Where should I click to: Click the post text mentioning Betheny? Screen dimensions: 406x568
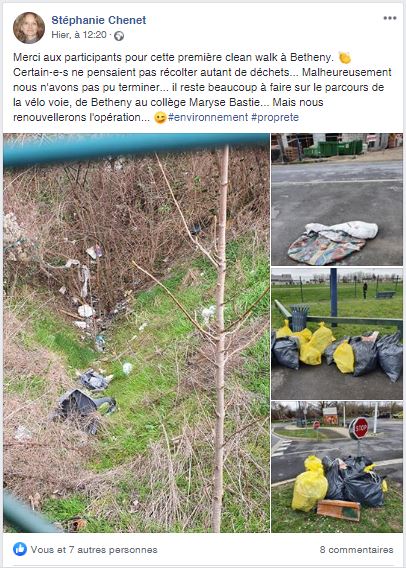(202, 87)
